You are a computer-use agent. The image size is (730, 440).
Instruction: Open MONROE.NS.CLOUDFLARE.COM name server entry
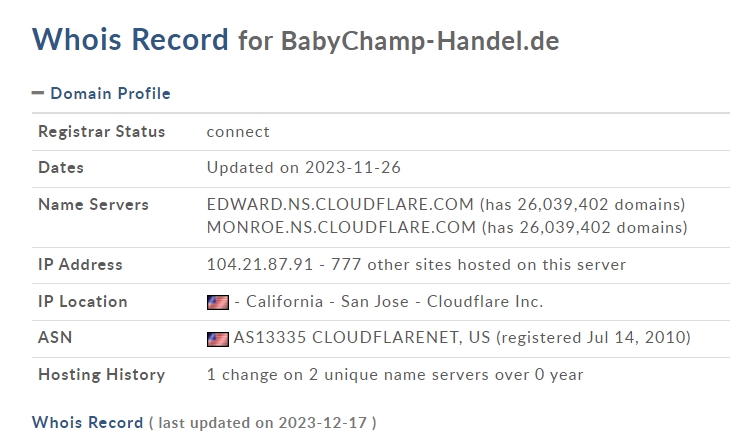tap(341, 227)
